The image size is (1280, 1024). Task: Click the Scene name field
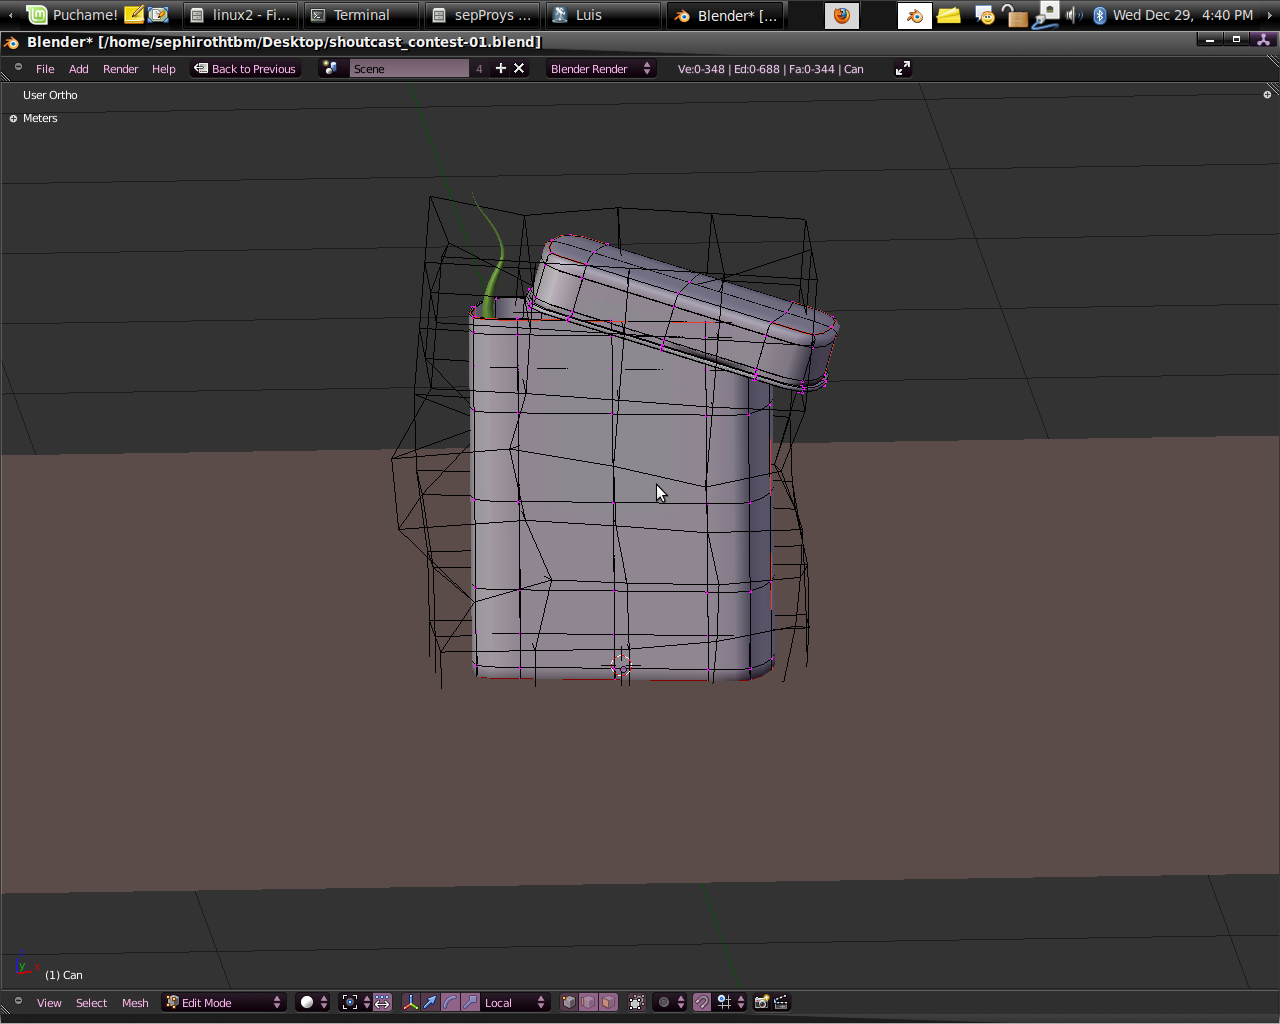pyautogui.click(x=408, y=68)
